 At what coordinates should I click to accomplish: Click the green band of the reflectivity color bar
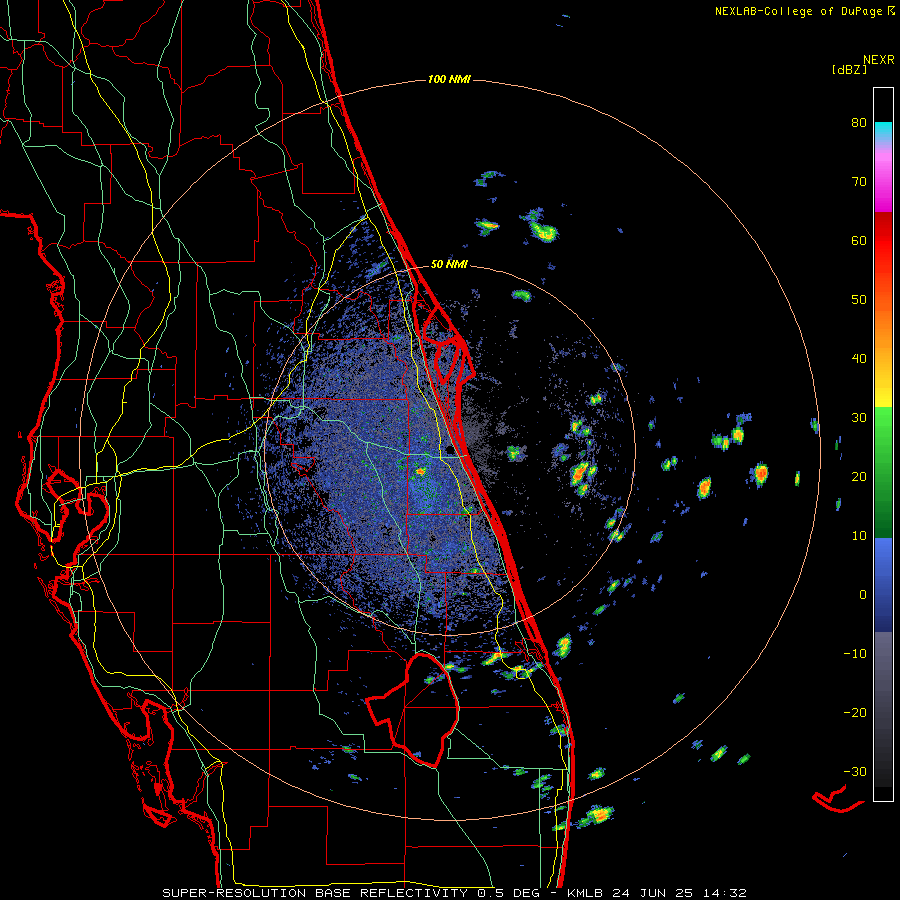click(x=883, y=472)
